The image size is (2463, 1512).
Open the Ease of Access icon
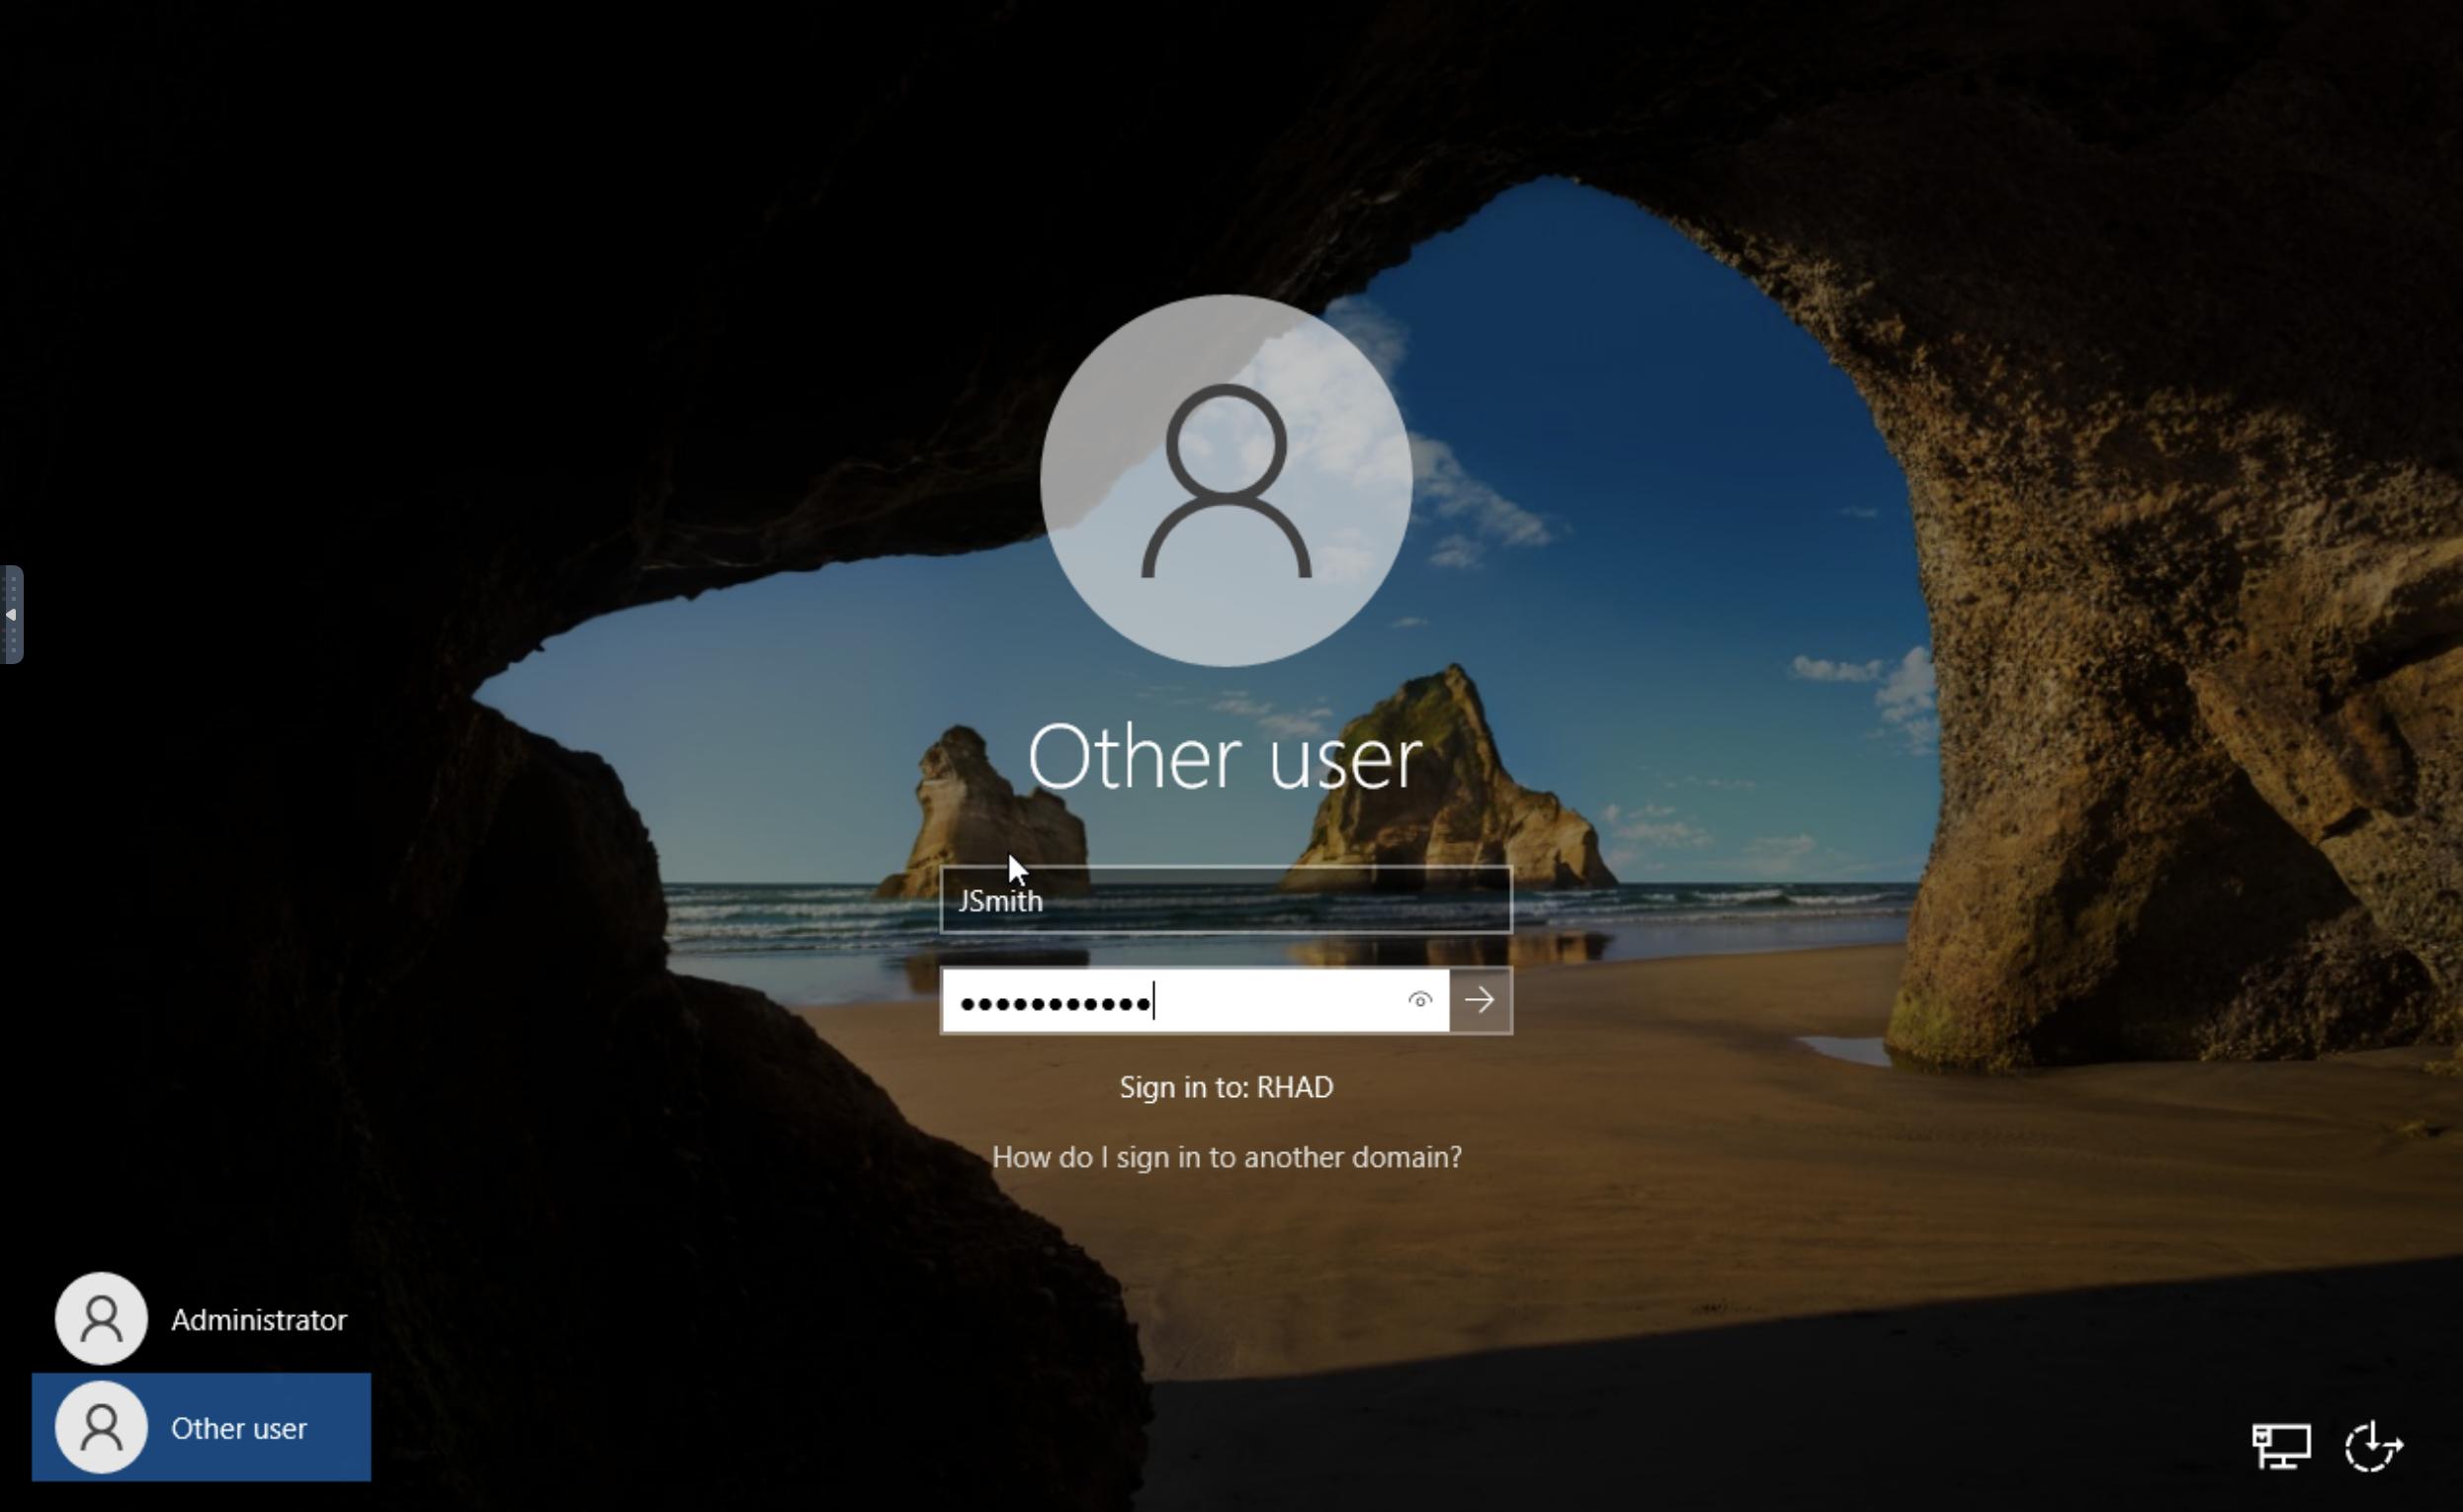click(x=2374, y=1446)
